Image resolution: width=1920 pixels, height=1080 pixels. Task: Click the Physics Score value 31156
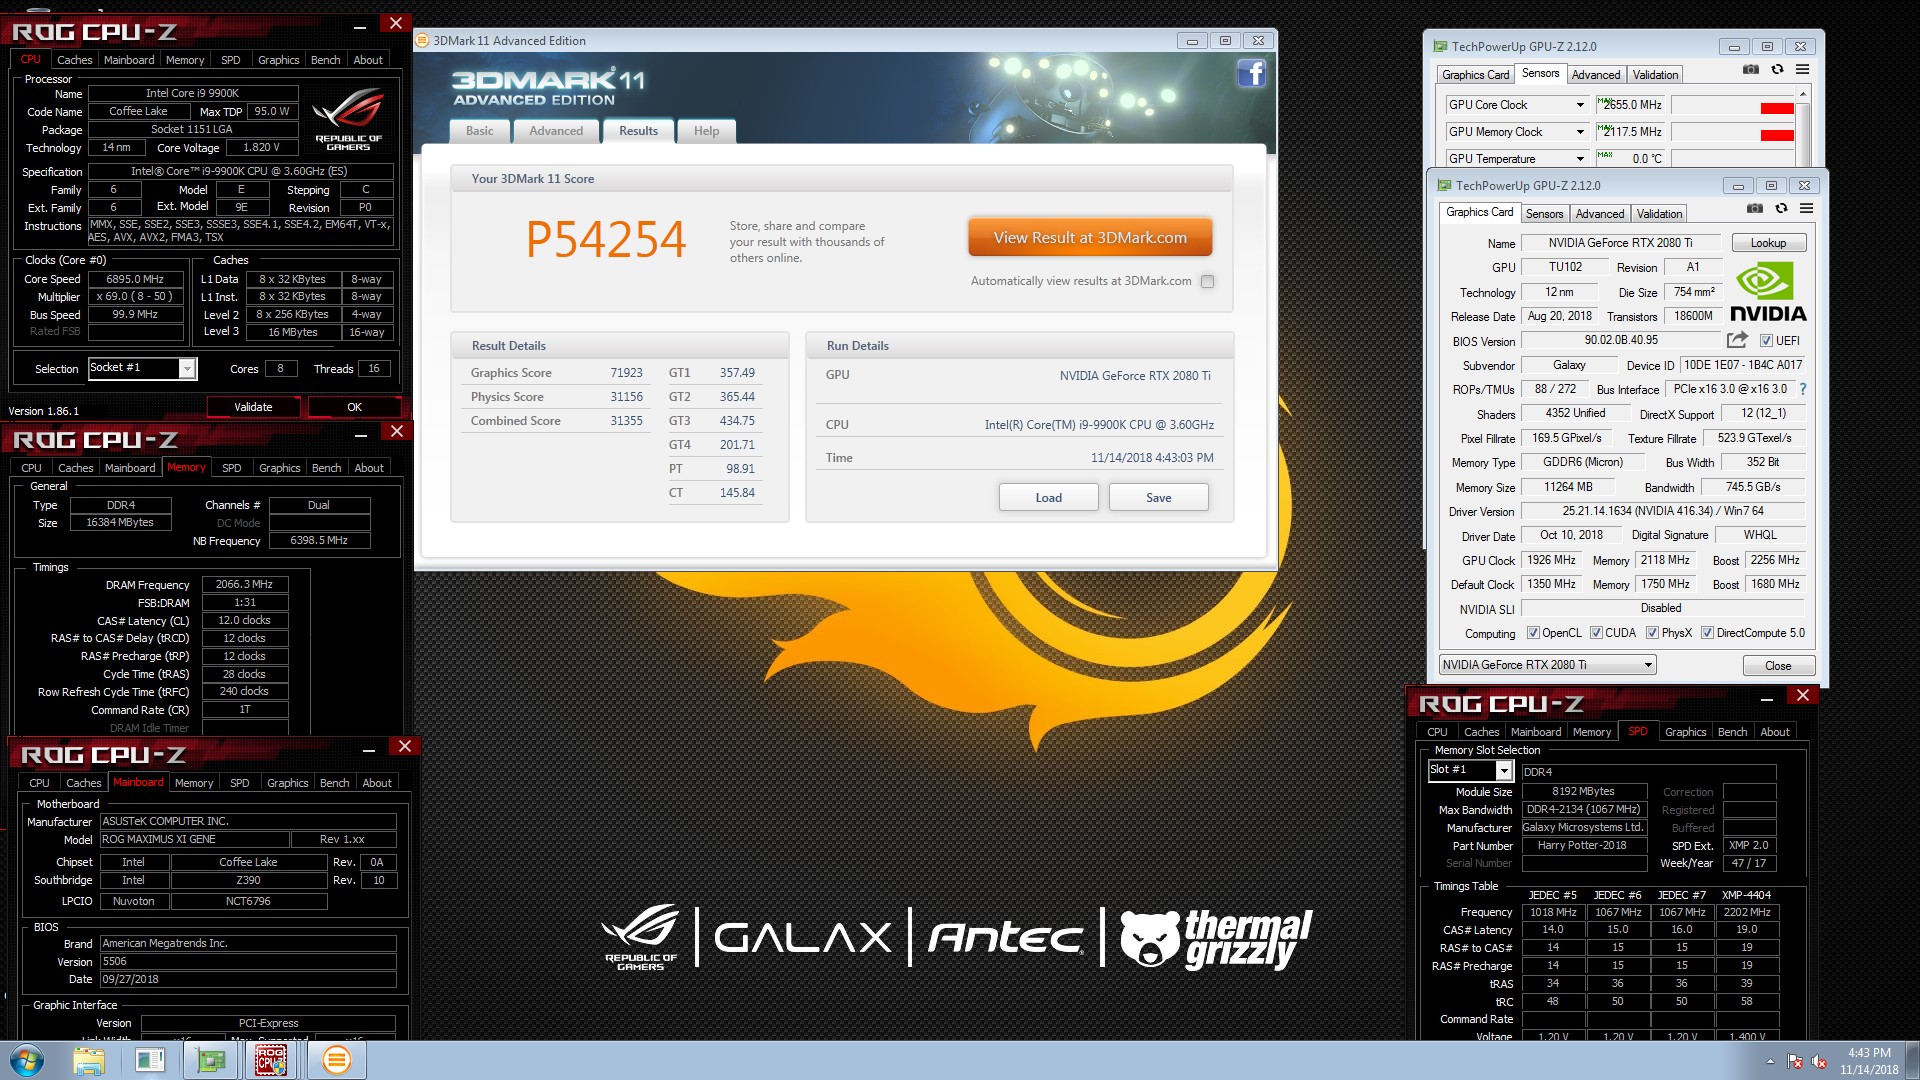pos(626,397)
